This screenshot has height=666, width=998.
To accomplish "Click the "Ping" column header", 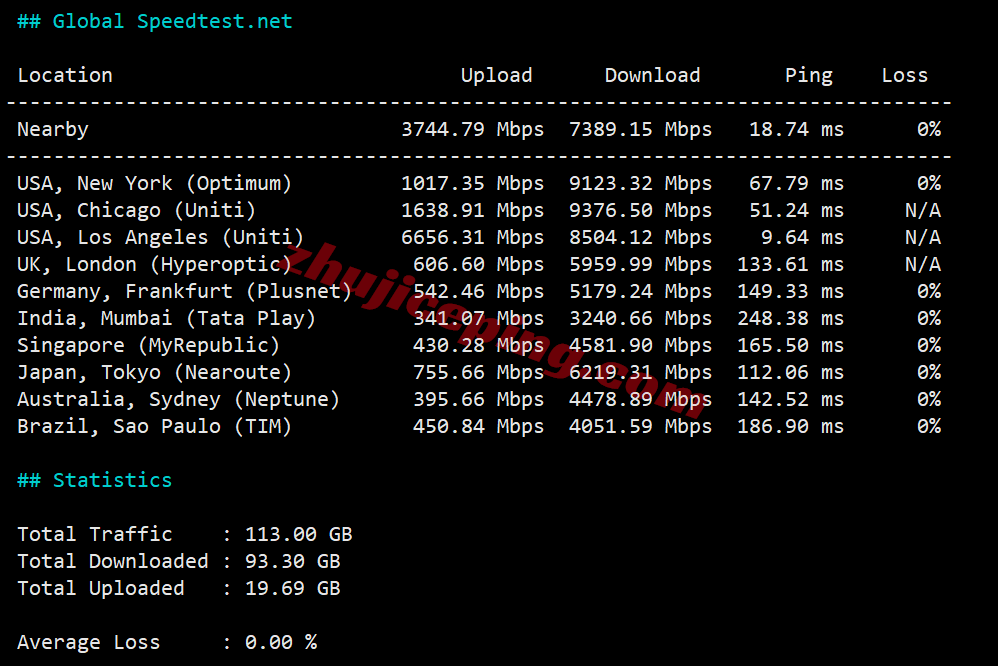I will pyautogui.click(x=808, y=75).
